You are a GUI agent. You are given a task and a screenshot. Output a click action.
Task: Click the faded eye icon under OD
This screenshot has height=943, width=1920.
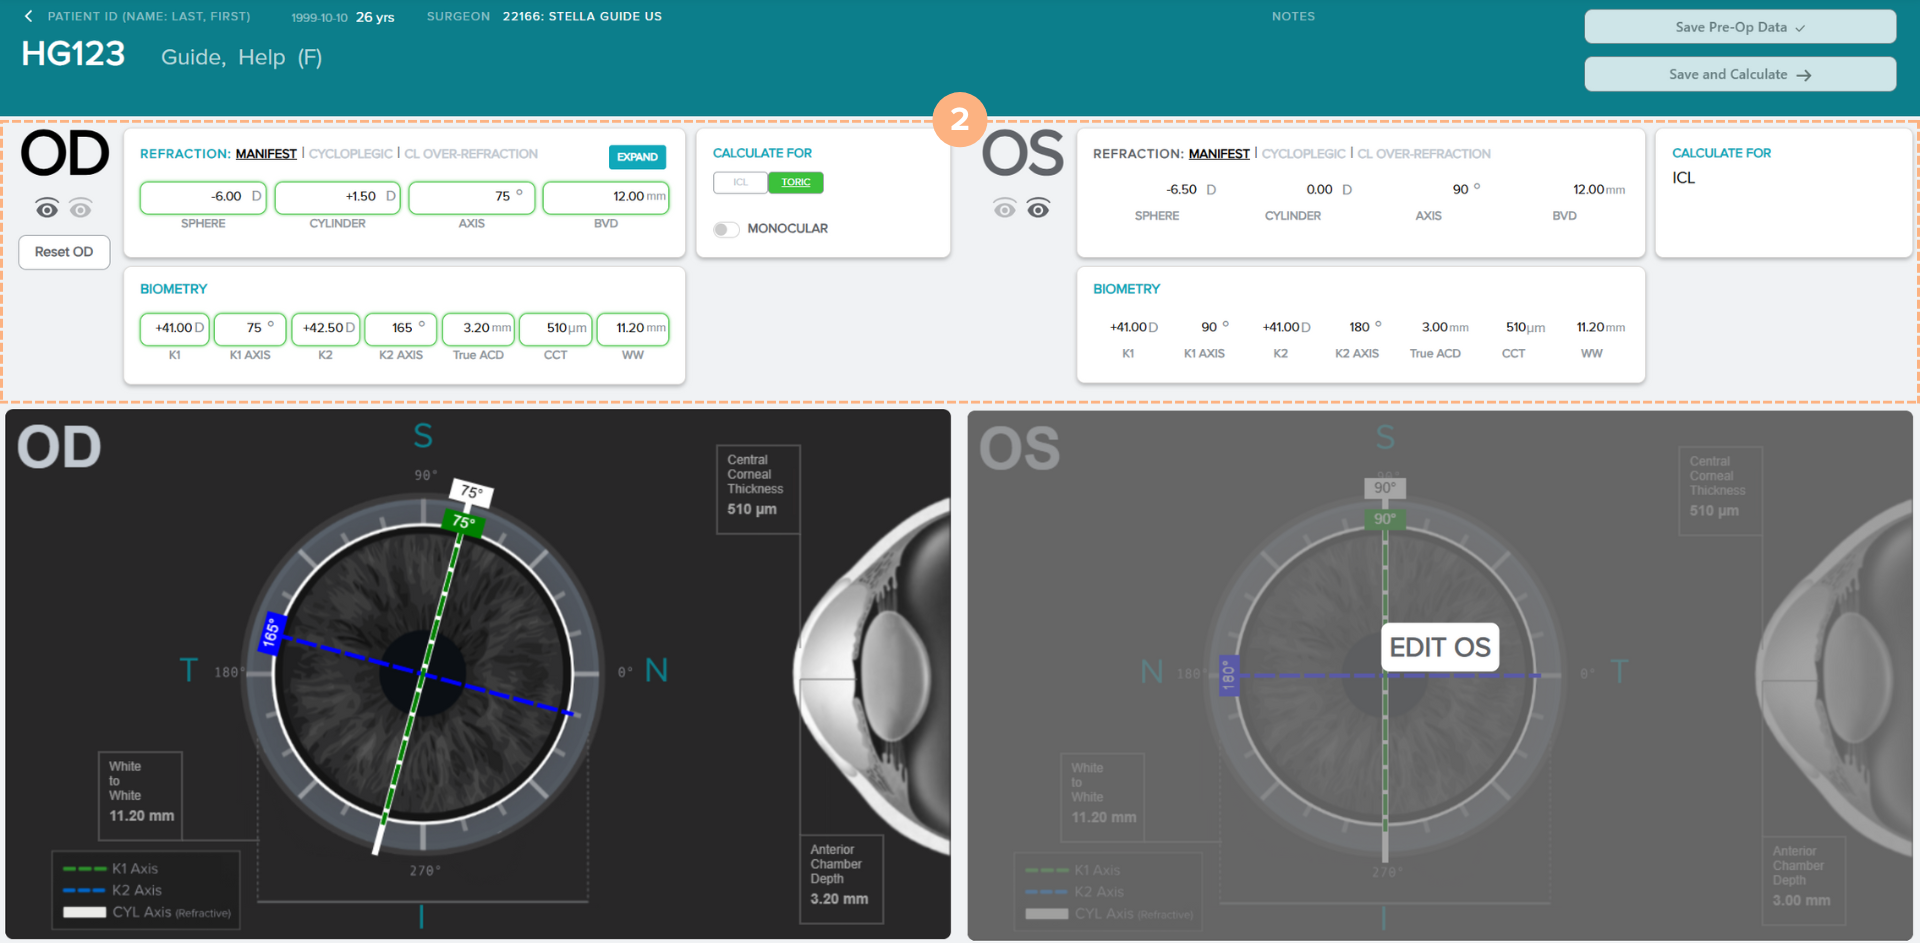81,208
